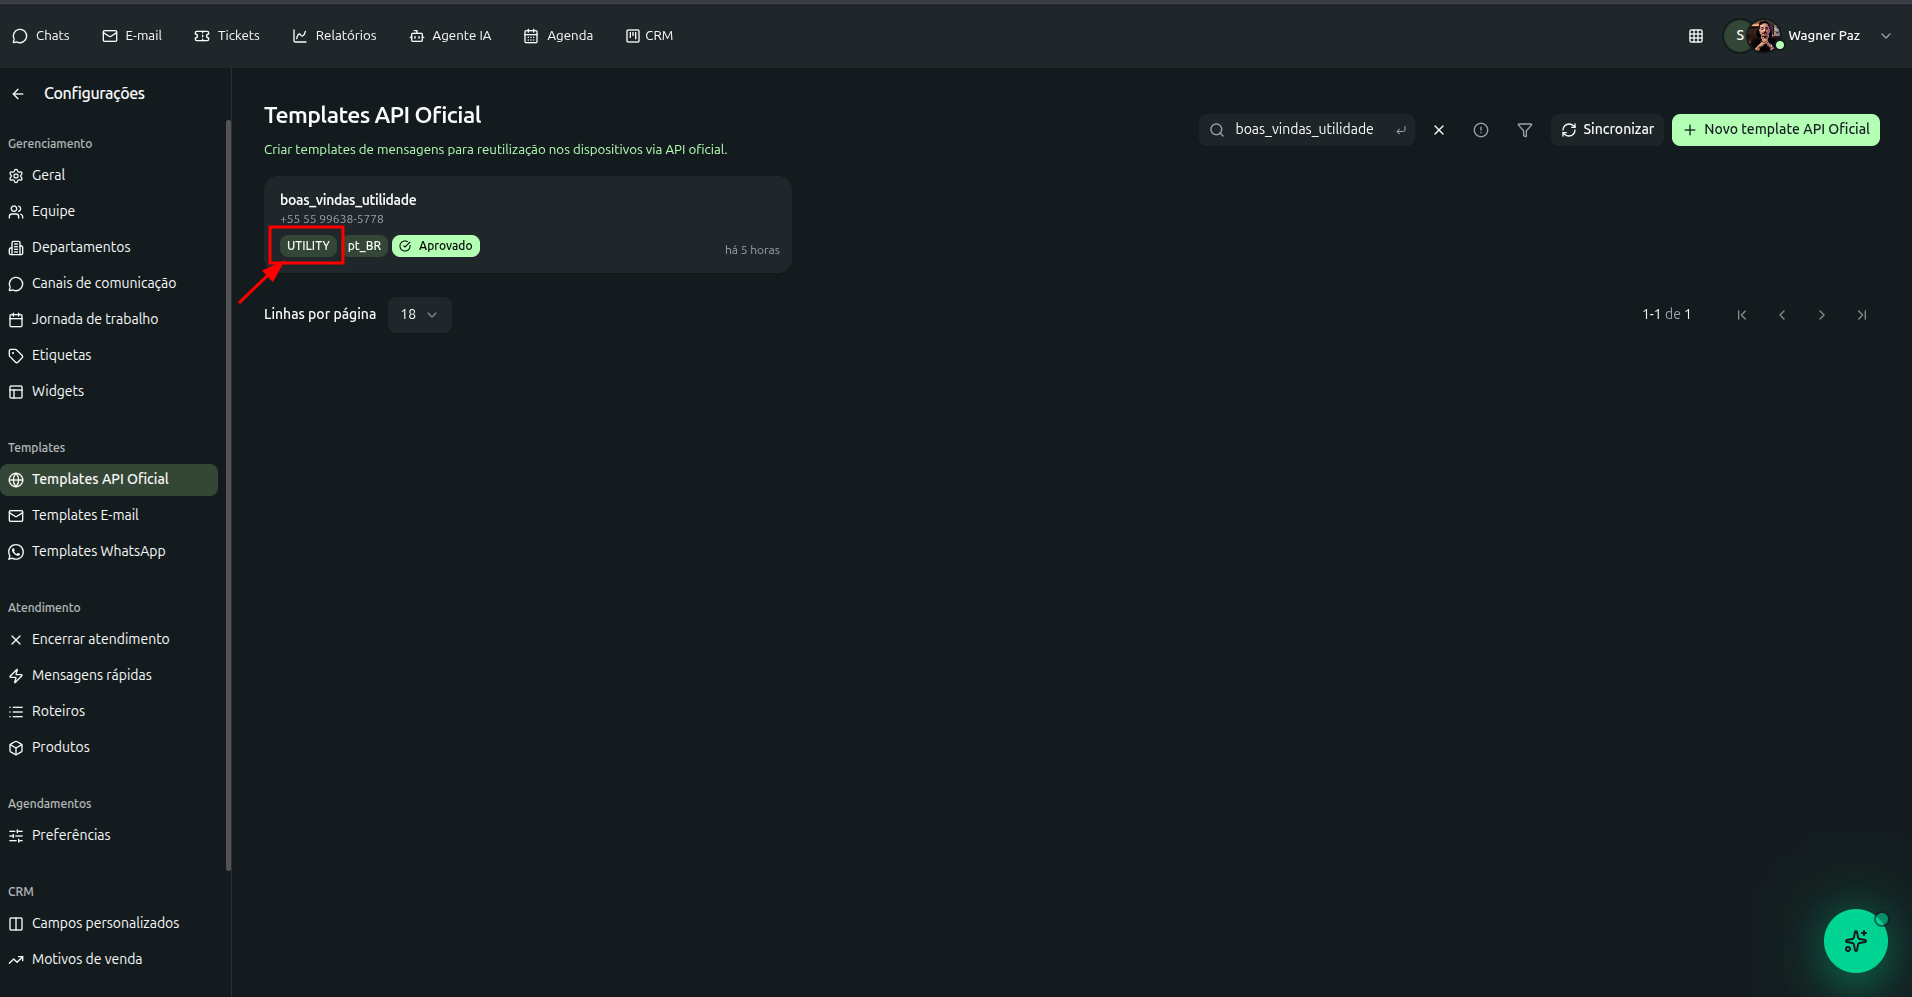Image resolution: width=1912 pixels, height=997 pixels.
Task: Open the CRM top navigation item
Action: click(649, 36)
